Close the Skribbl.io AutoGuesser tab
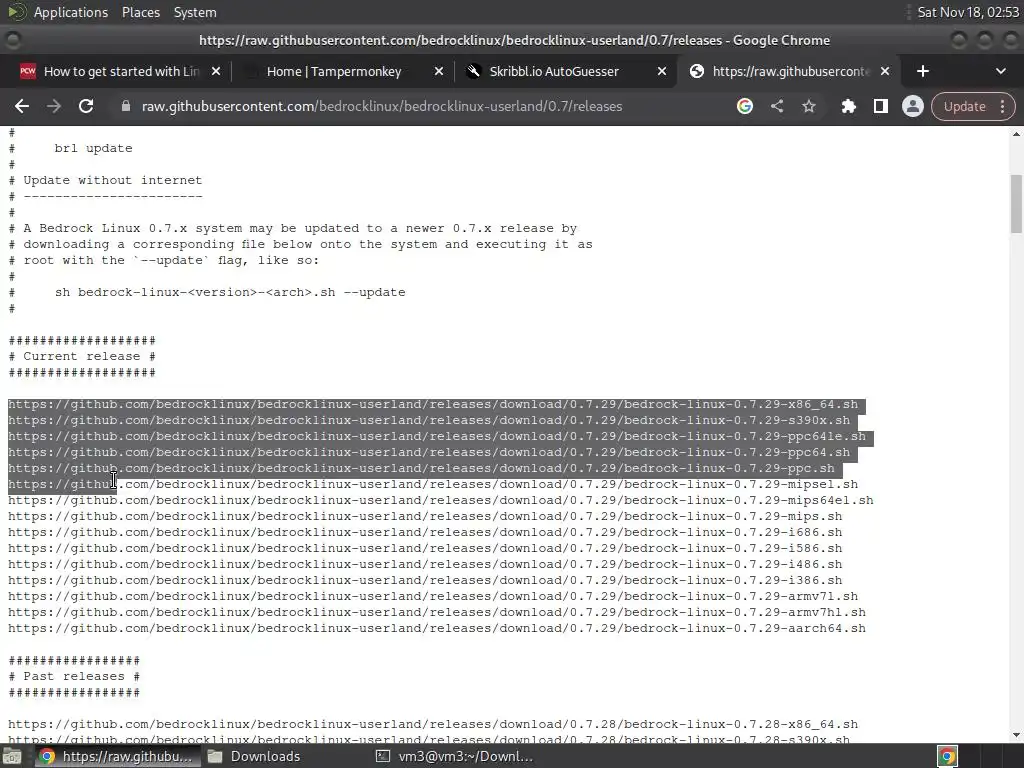 coord(662,71)
